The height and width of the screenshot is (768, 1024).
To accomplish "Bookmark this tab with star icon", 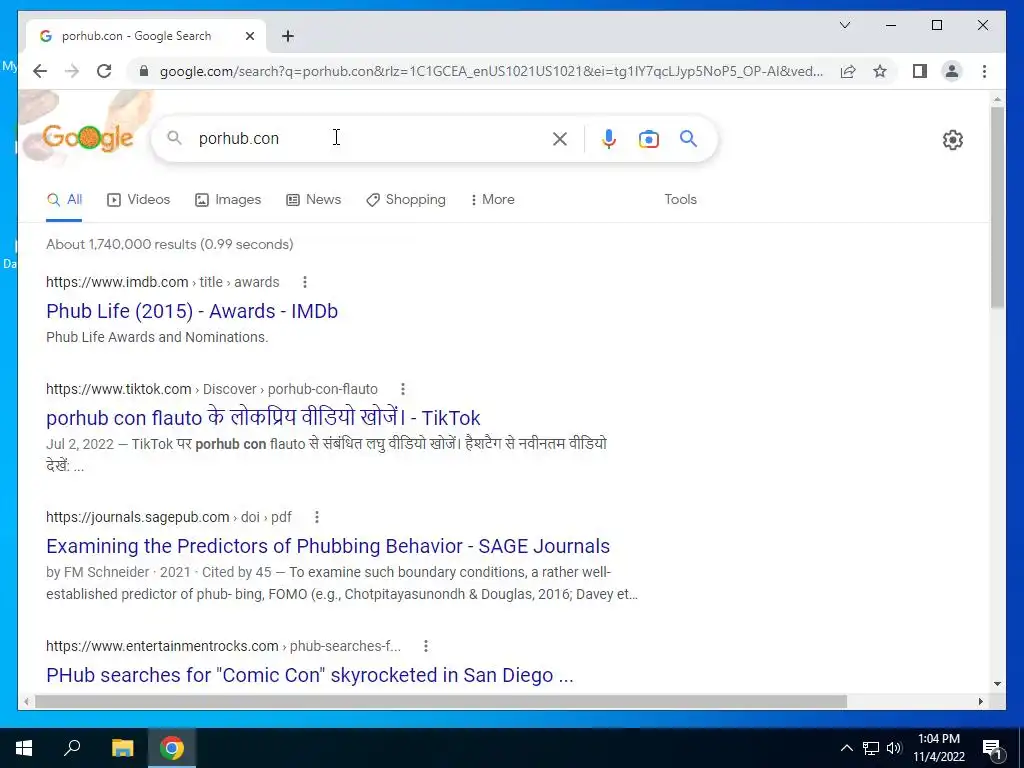I will click(880, 71).
